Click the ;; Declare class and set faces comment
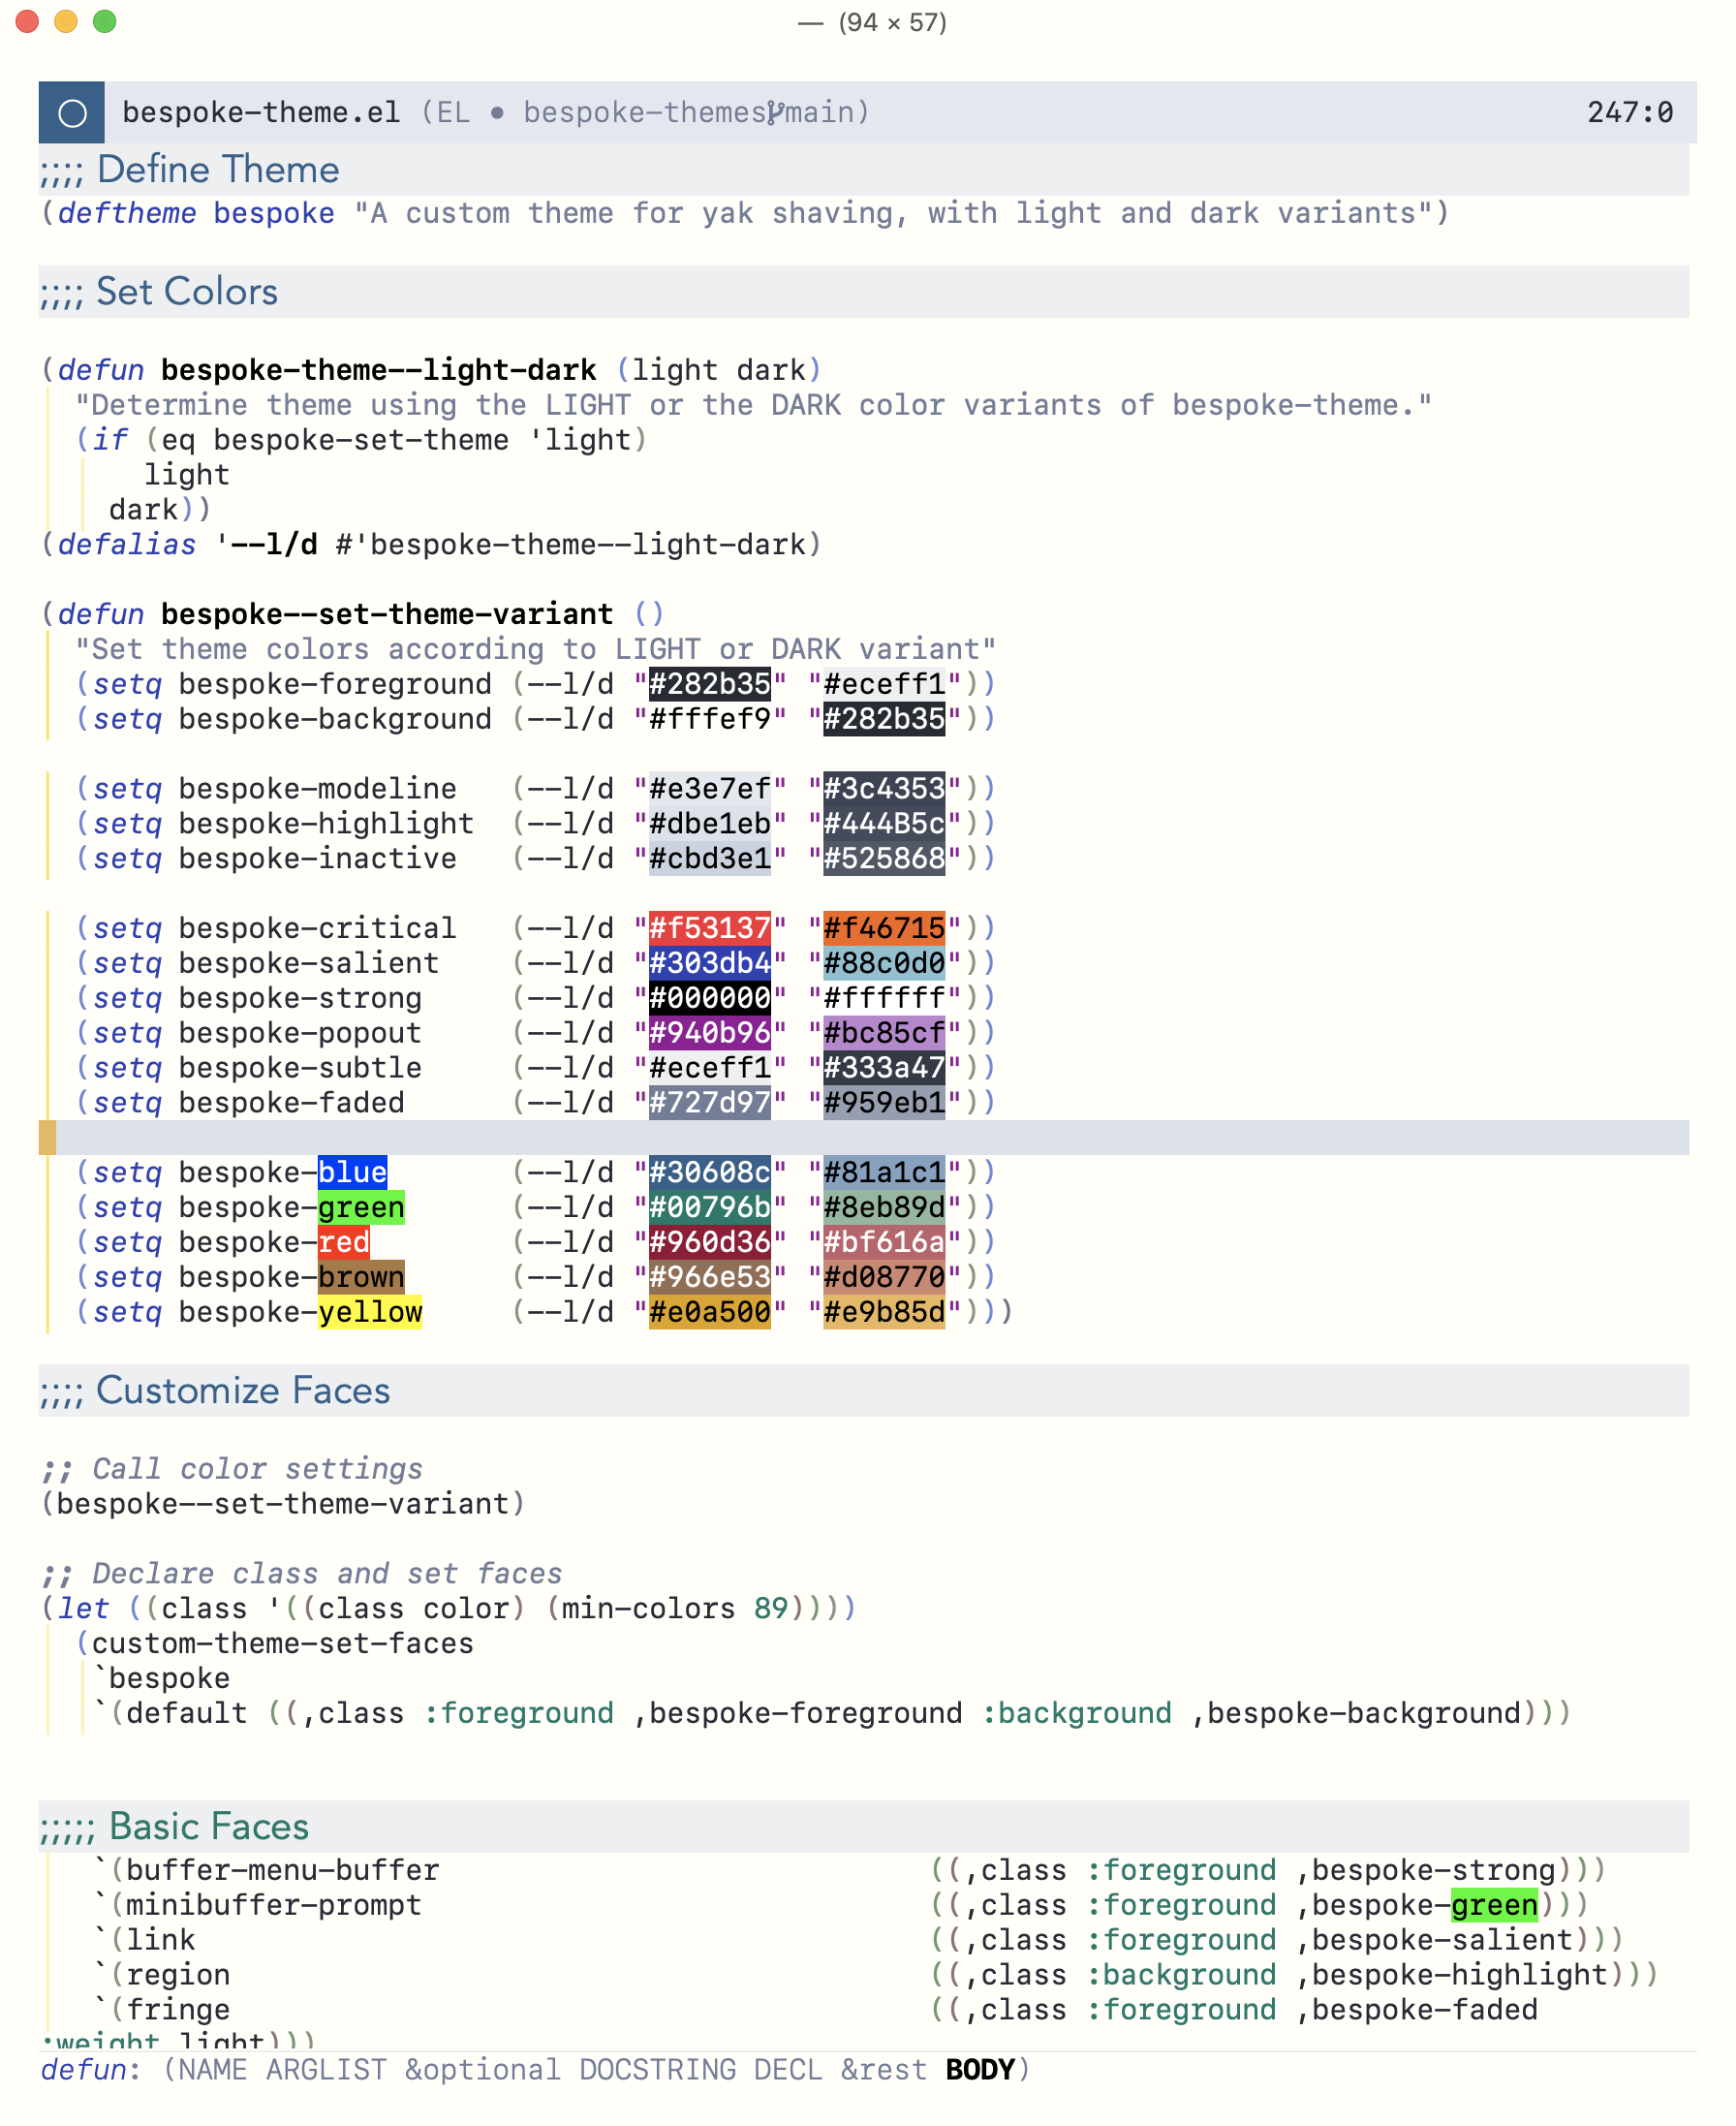This screenshot has width=1736, height=2126. tap(302, 1574)
